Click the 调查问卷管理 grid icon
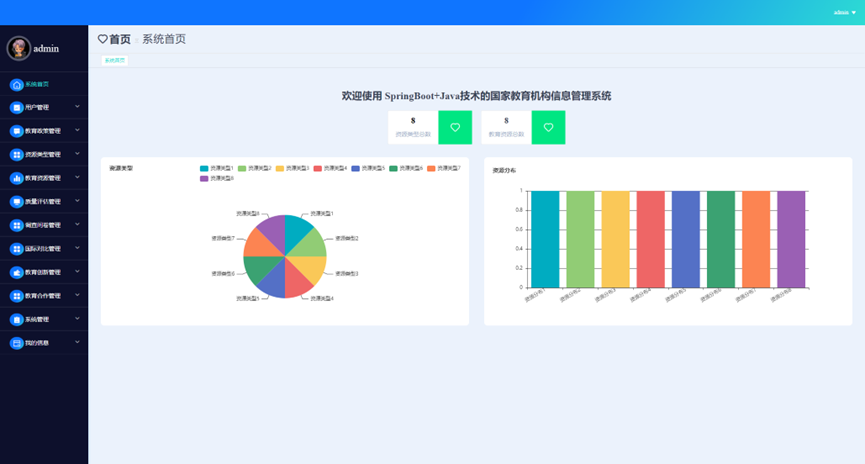Viewport: 865px width, 464px height. 17,226
